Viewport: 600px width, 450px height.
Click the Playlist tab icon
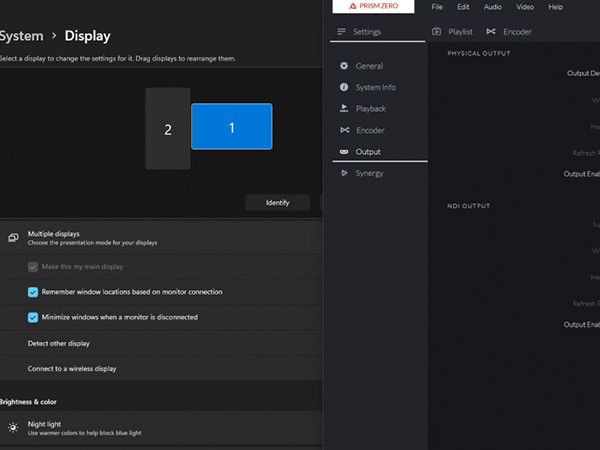[x=437, y=31]
